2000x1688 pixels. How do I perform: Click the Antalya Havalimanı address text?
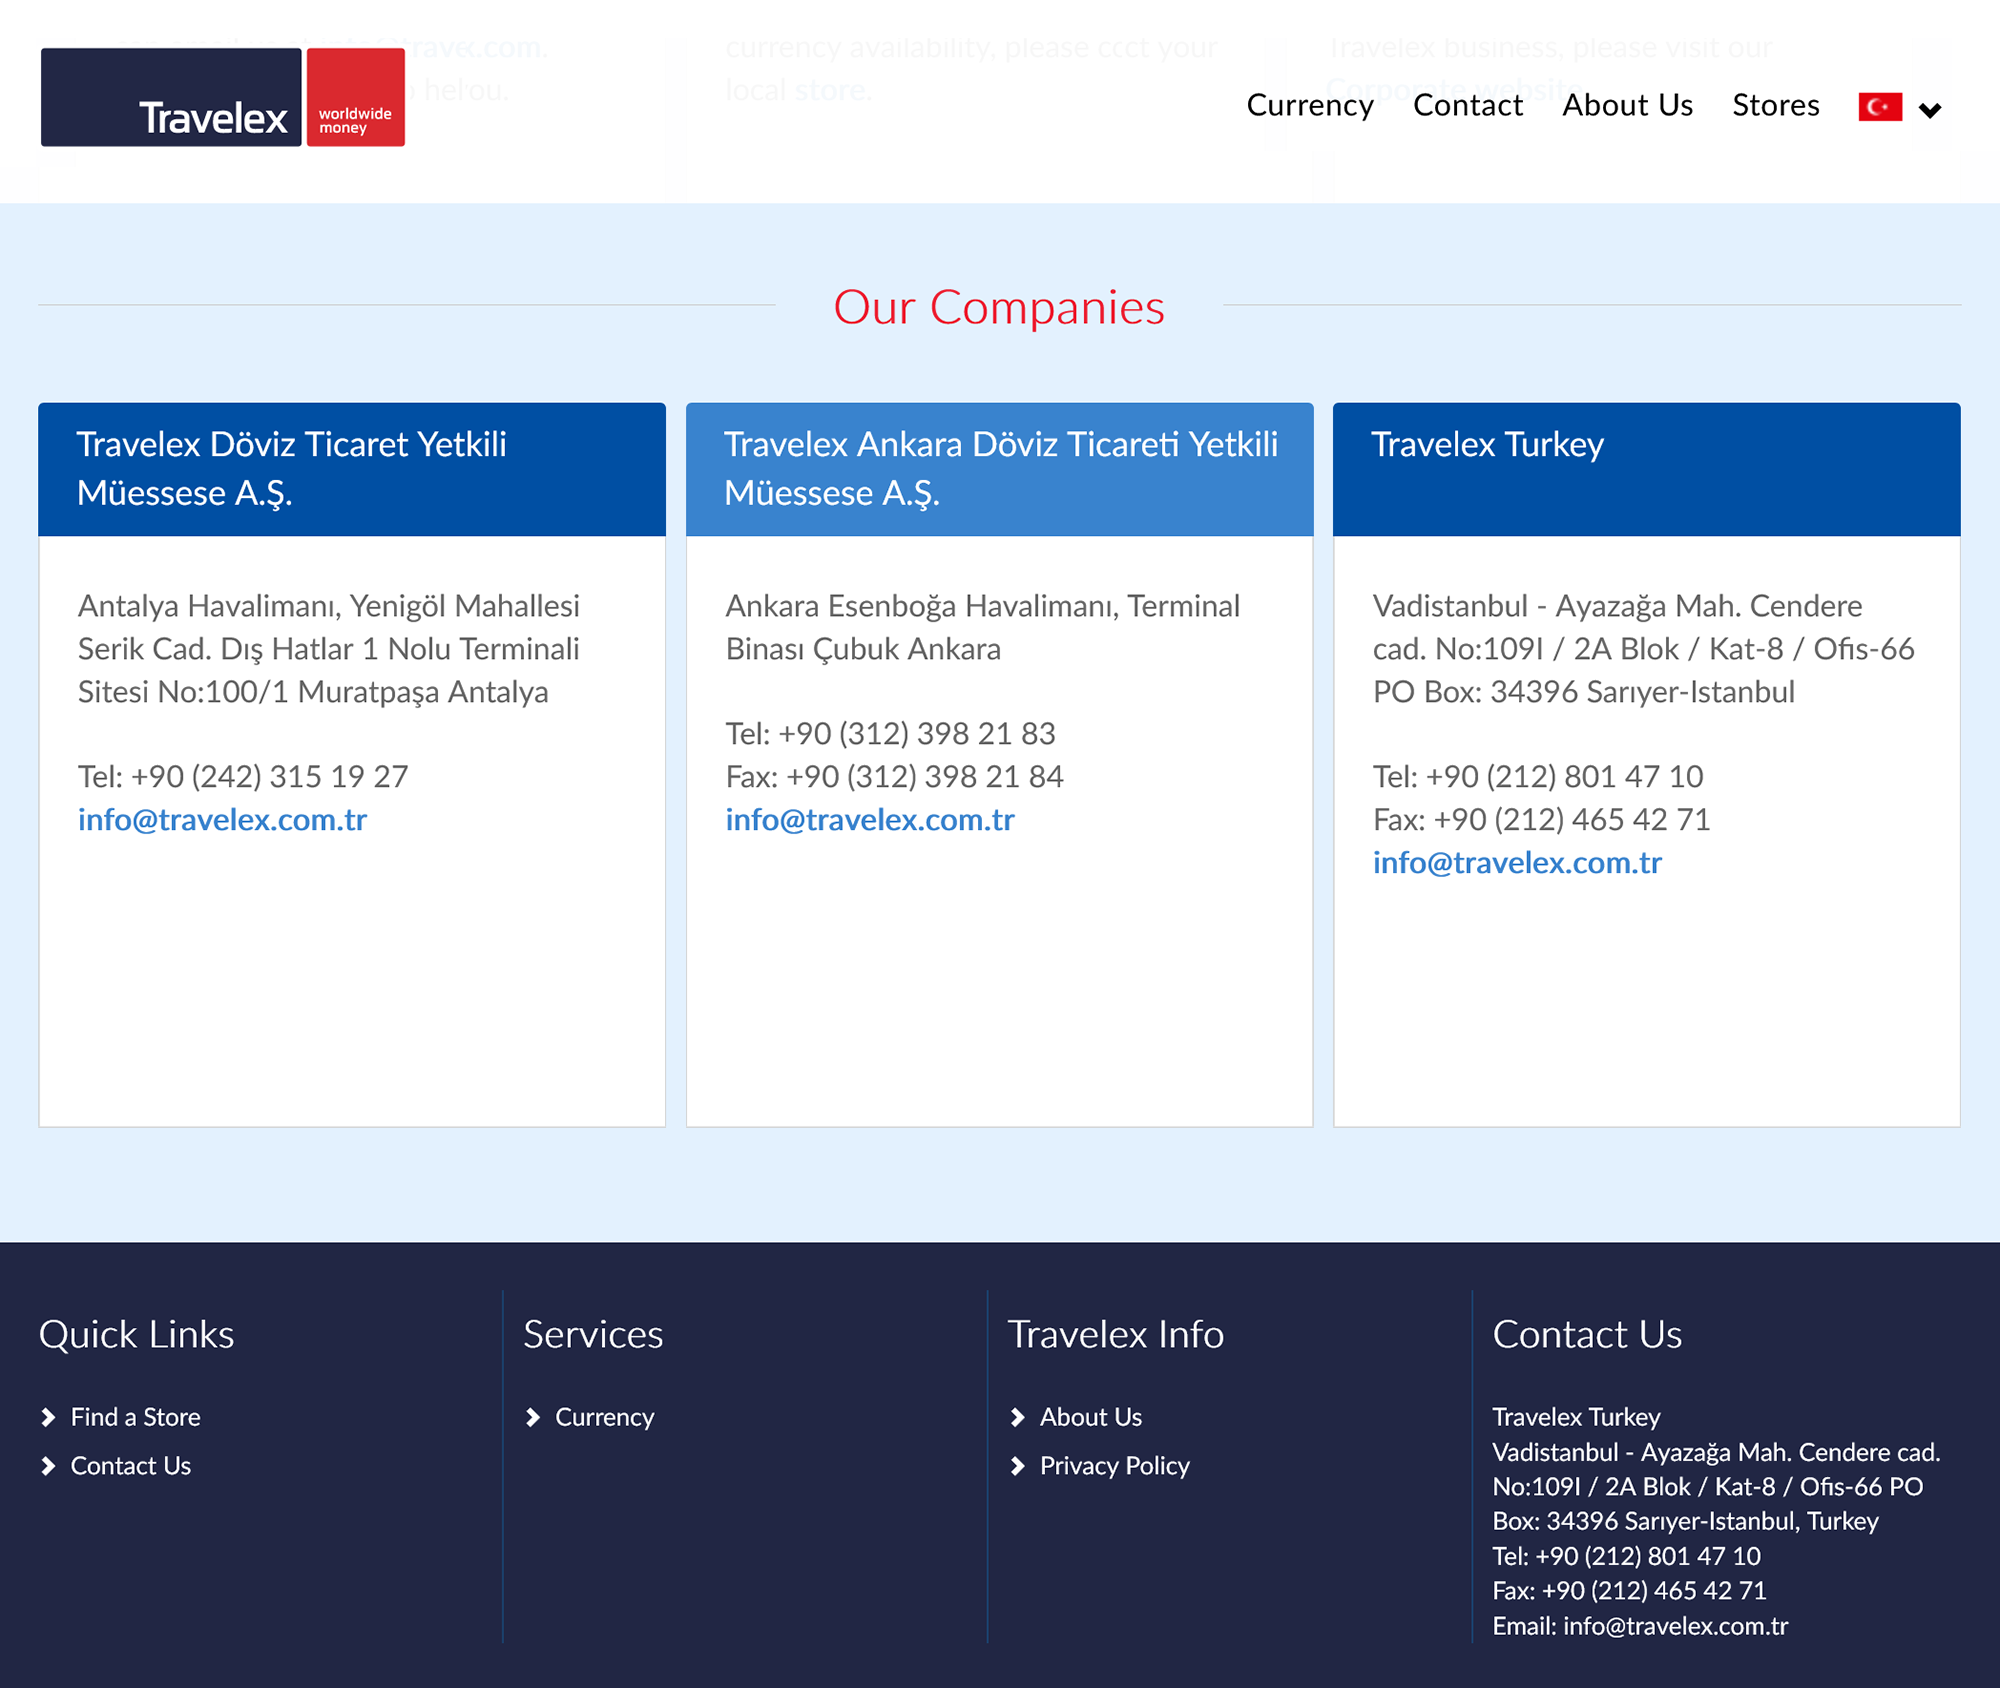point(329,648)
